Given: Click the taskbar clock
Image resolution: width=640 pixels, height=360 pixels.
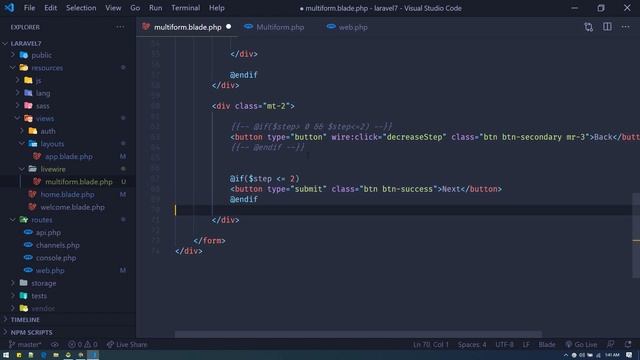Looking at the screenshot, I should click(x=612, y=355).
